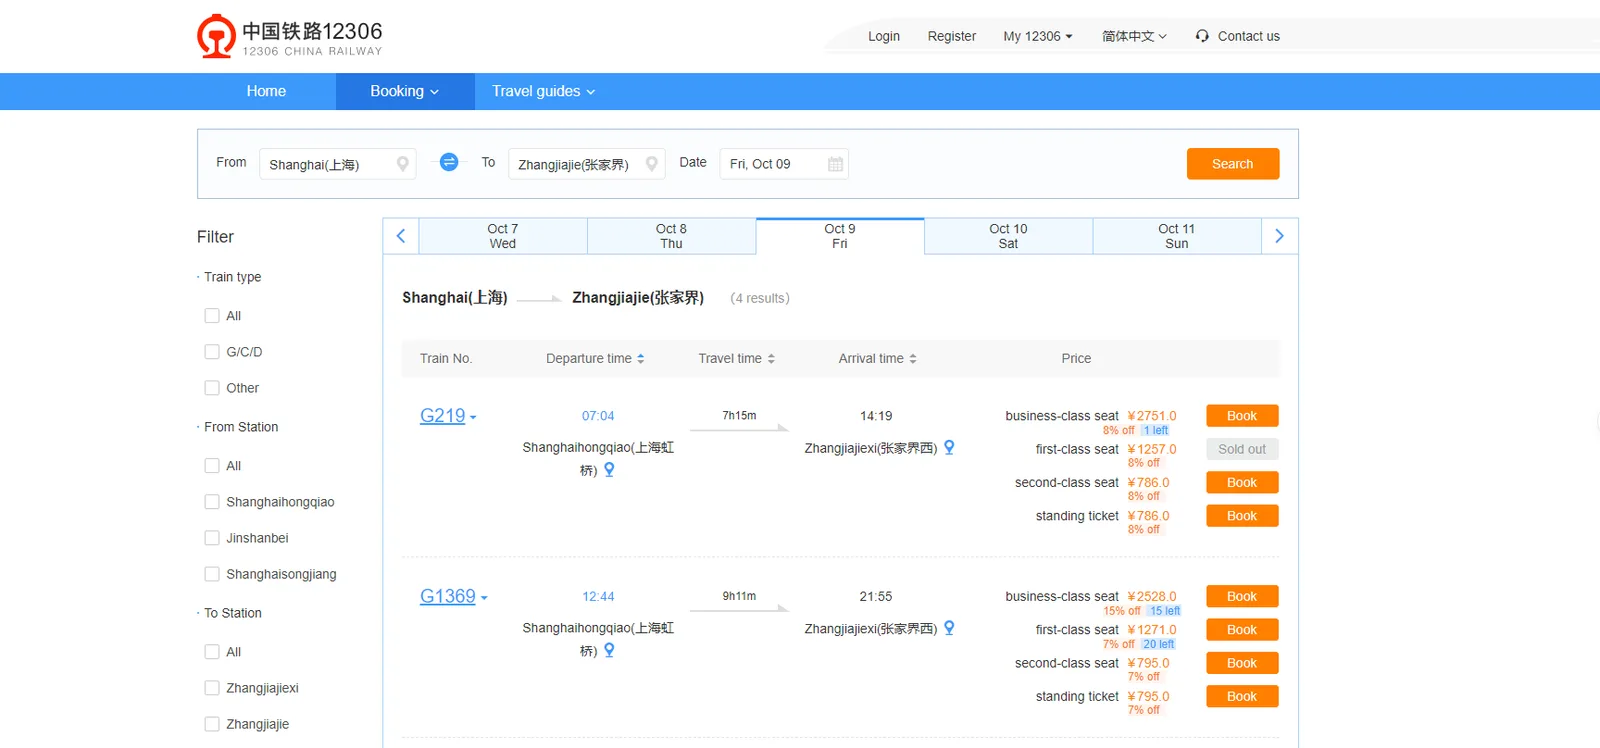The image size is (1600, 748).
Task: Click the From station input field
Action: (338, 164)
